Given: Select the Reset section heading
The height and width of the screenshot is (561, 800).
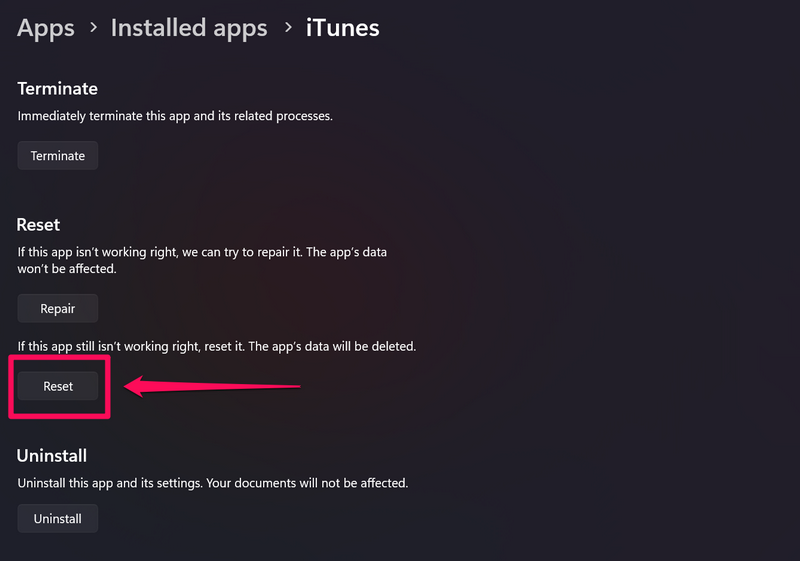Looking at the screenshot, I should click(39, 225).
